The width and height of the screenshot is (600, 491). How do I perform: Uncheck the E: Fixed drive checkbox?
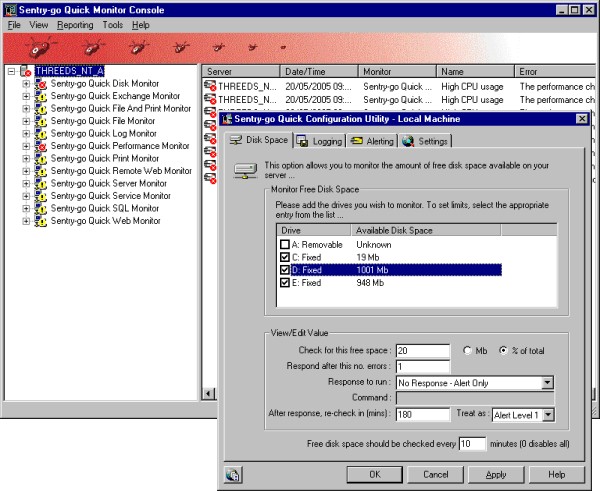(x=285, y=283)
